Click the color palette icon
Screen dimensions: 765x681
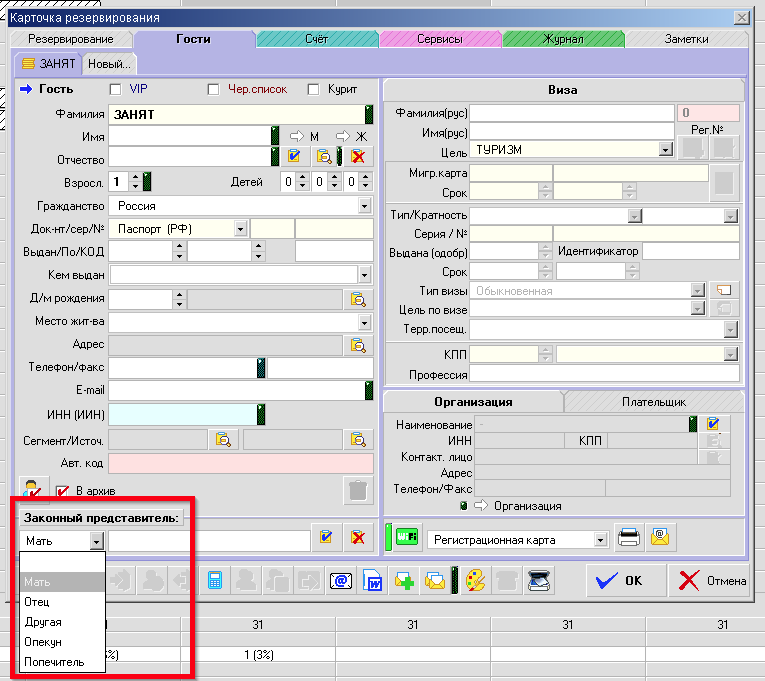(471, 580)
